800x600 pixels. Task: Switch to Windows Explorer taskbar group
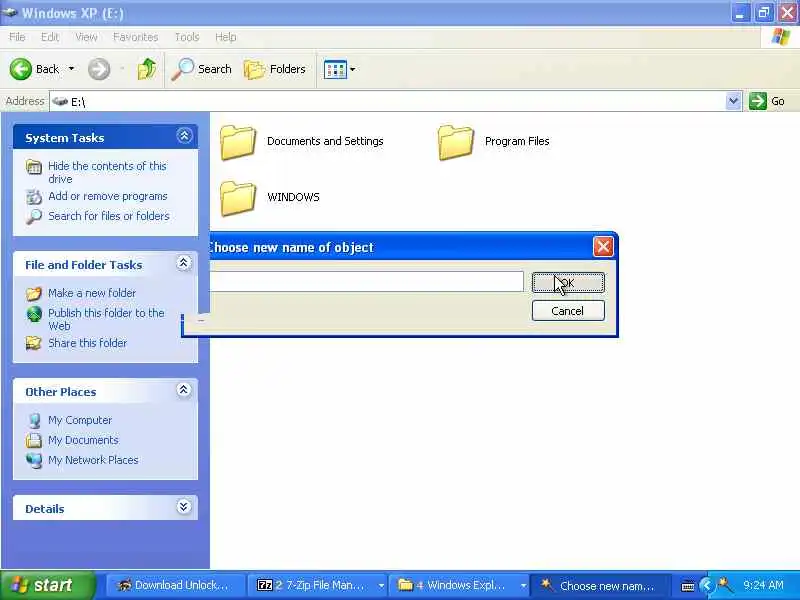458,585
